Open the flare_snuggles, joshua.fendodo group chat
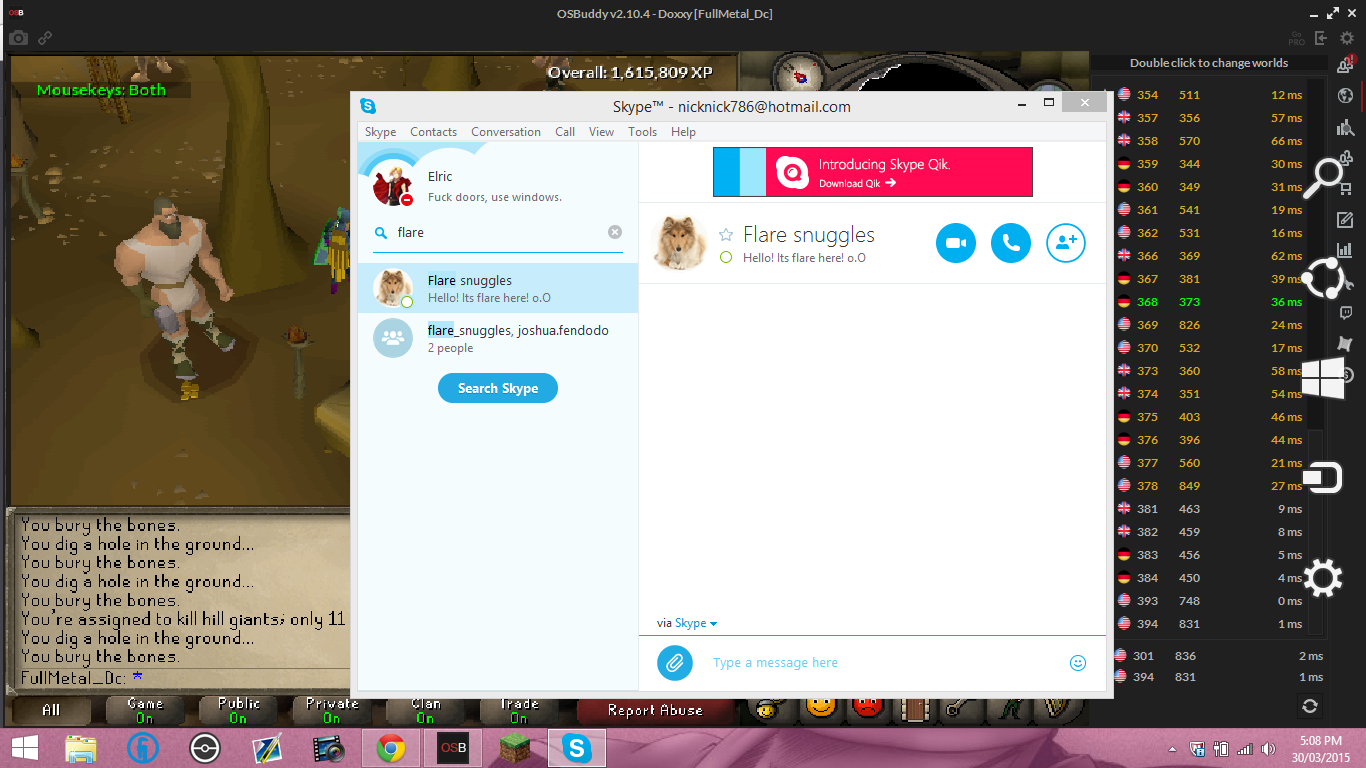The width and height of the screenshot is (1366, 768). (498, 338)
